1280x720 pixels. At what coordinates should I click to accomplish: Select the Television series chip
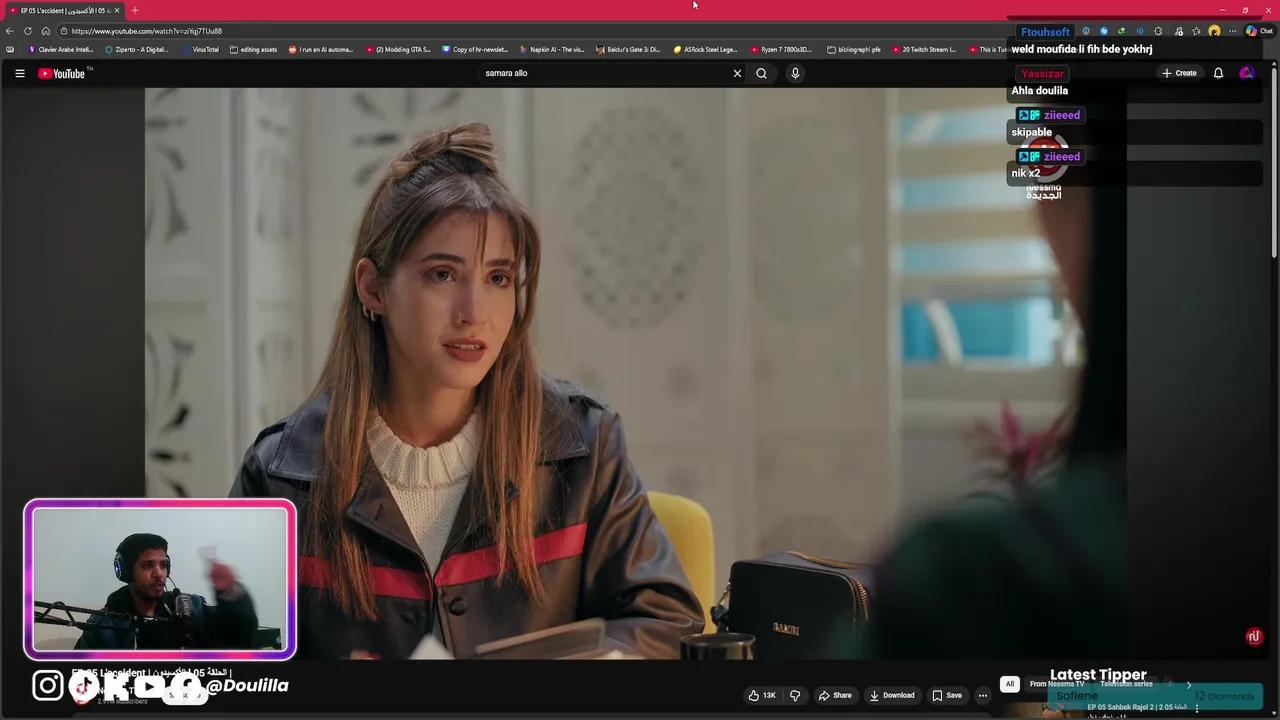pos(1126,684)
